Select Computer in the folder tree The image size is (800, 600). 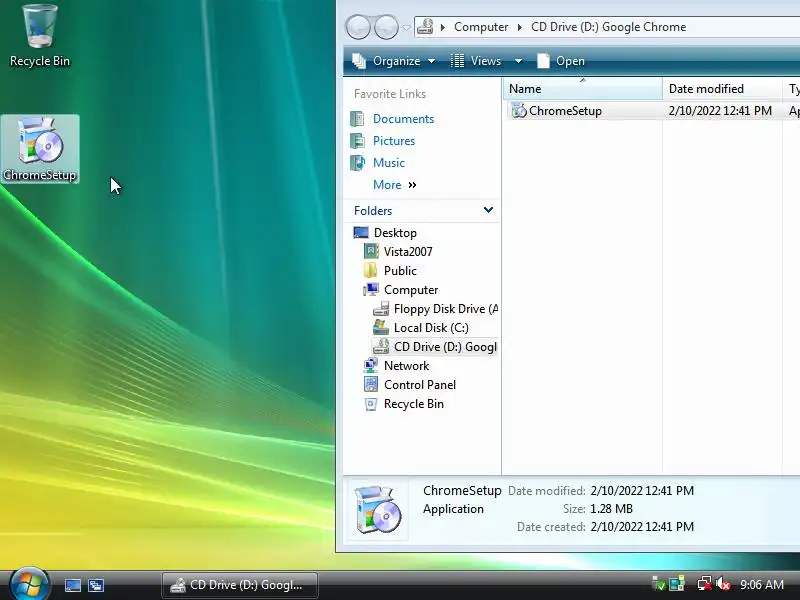coord(411,290)
